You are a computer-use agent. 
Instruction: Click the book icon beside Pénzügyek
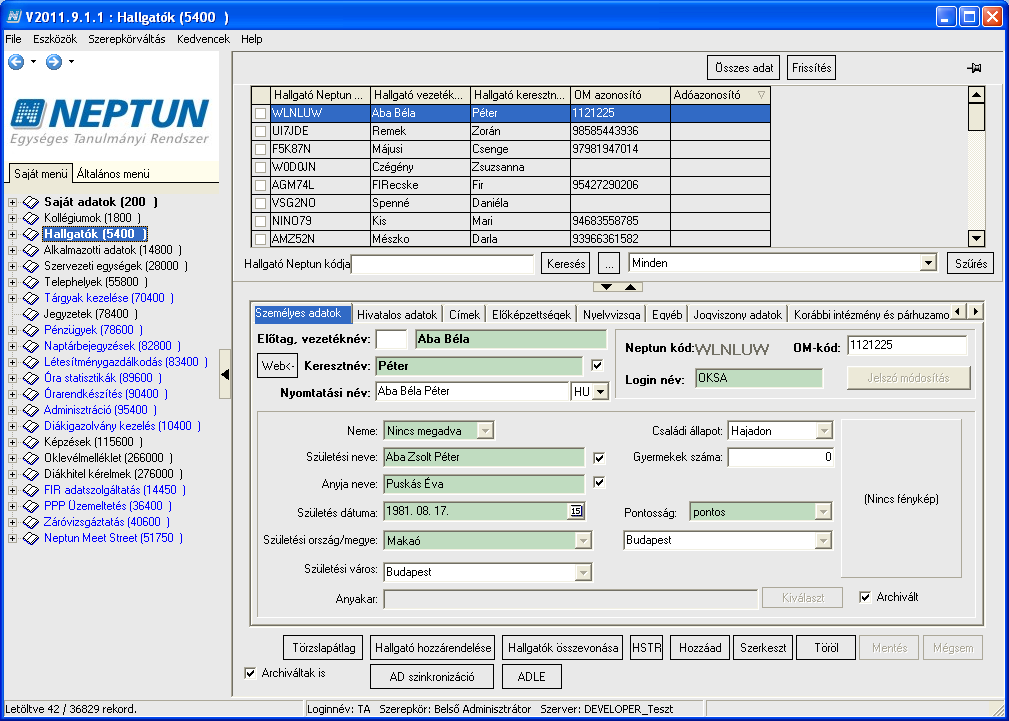(x=31, y=330)
